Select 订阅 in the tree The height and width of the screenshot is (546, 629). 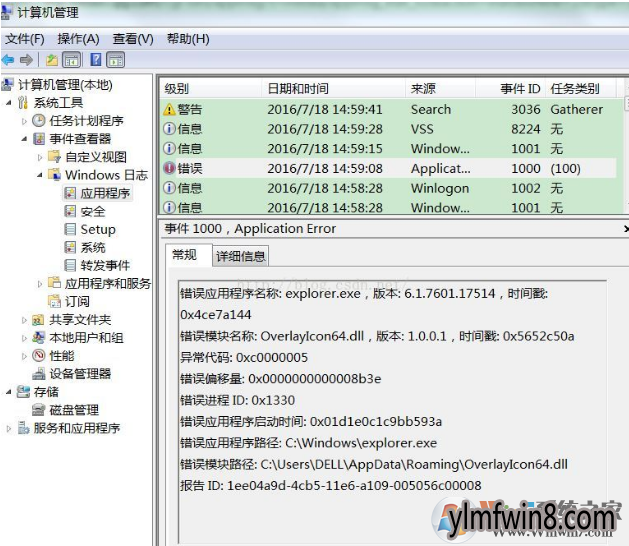[77, 301]
